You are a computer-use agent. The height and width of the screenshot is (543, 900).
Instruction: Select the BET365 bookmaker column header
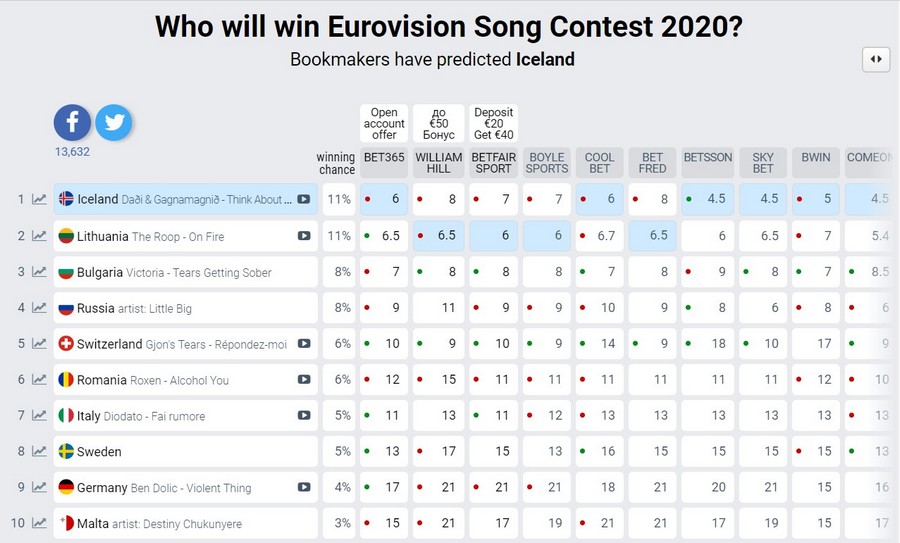coord(384,163)
